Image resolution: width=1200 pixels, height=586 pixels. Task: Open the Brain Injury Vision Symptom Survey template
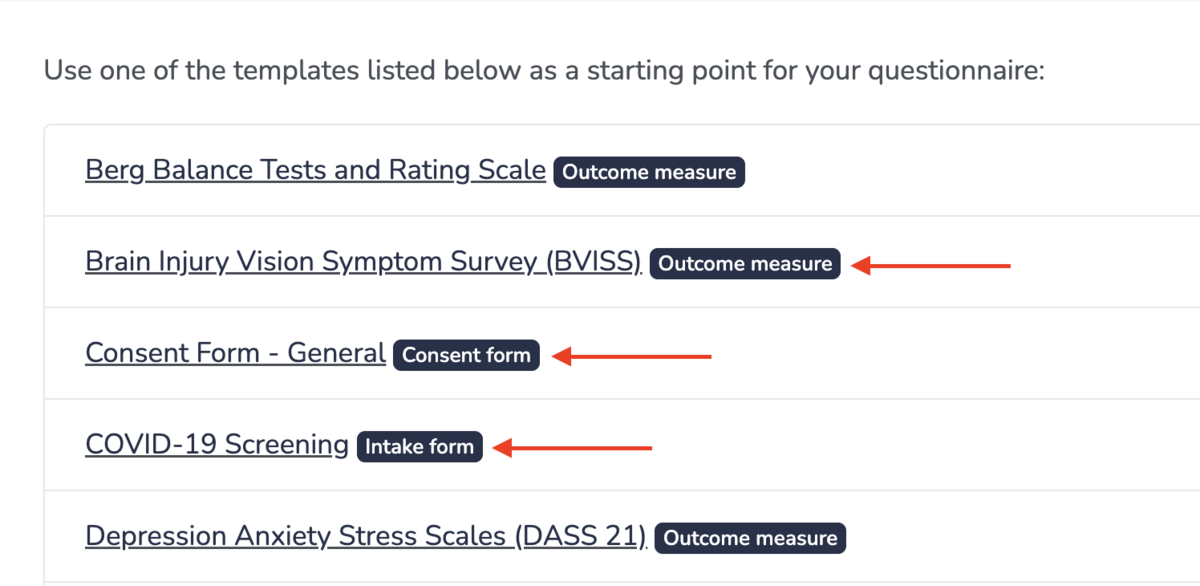click(x=363, y=261)
